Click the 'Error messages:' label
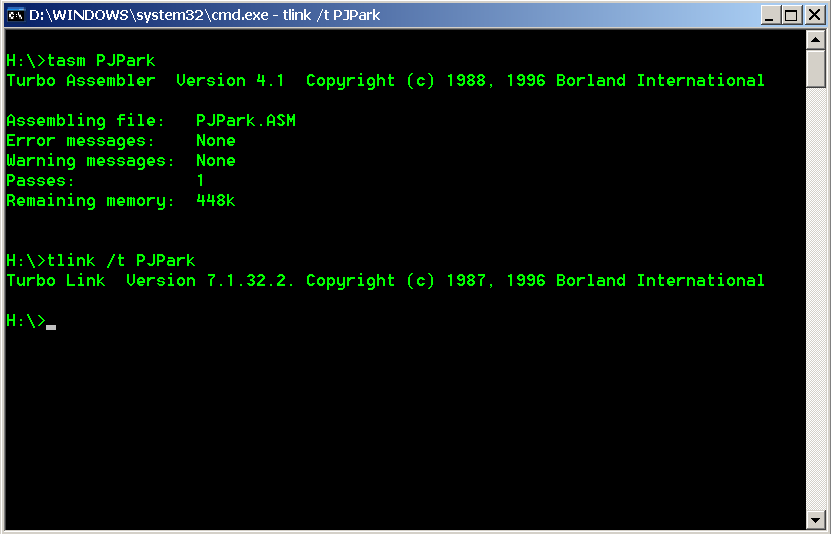831x534 pixels. [81, 141]
